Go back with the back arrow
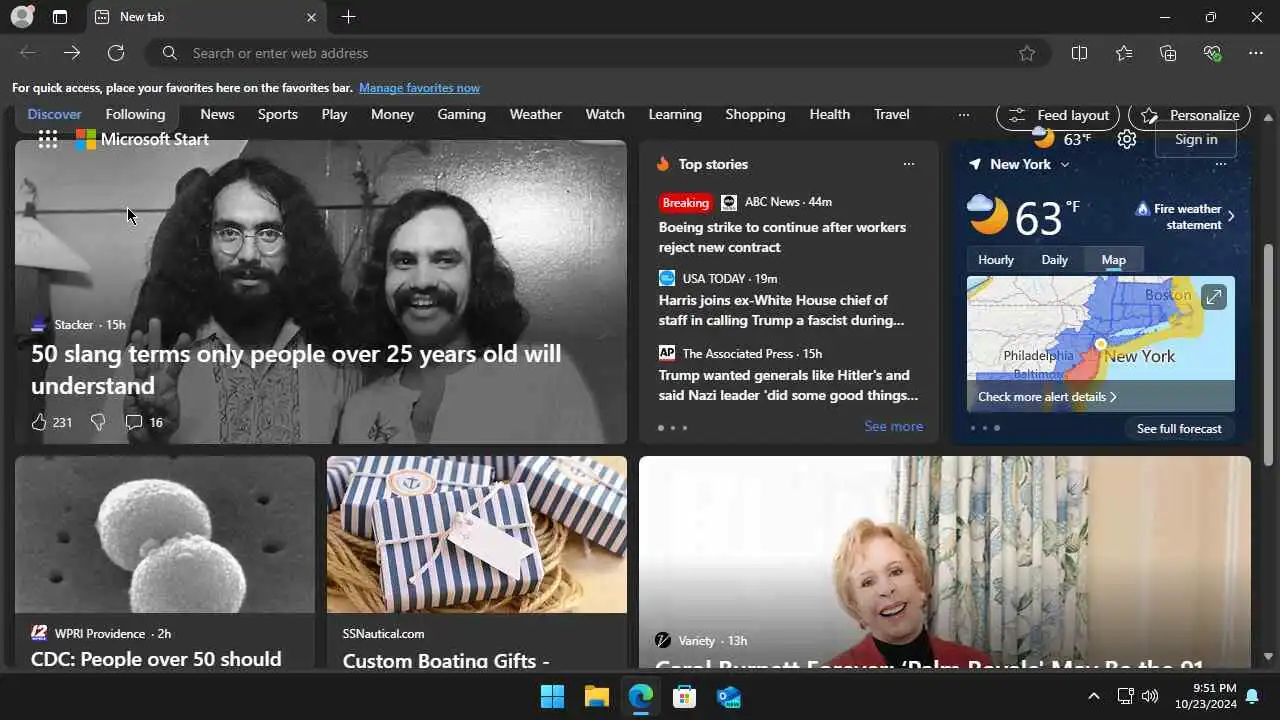Screen dimensions: 1280x720 (x=28, y=53)
